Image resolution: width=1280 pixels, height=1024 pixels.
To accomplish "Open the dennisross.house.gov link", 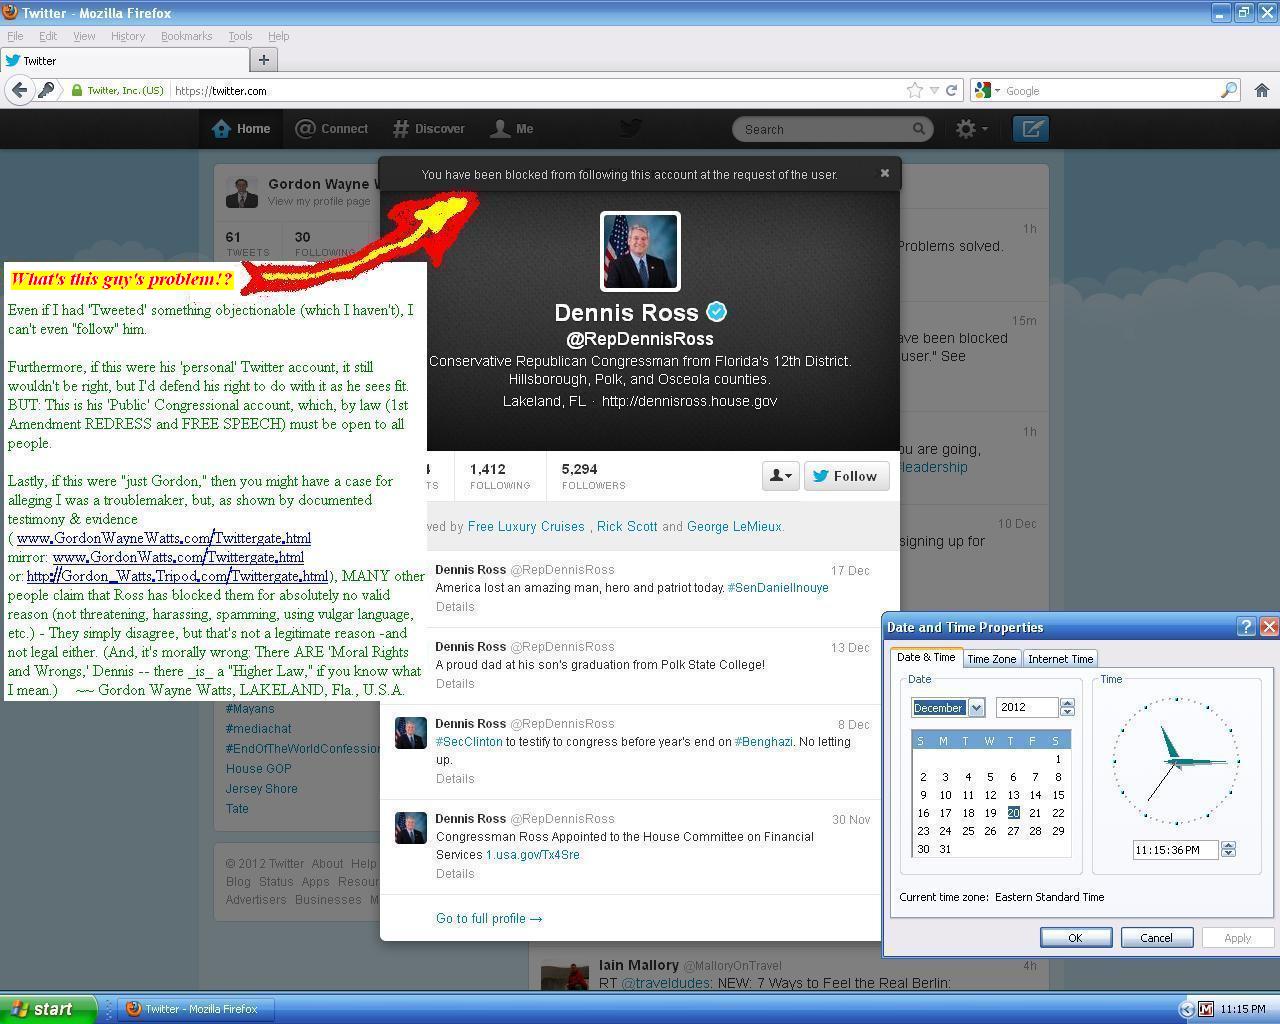I will point(689,401).
